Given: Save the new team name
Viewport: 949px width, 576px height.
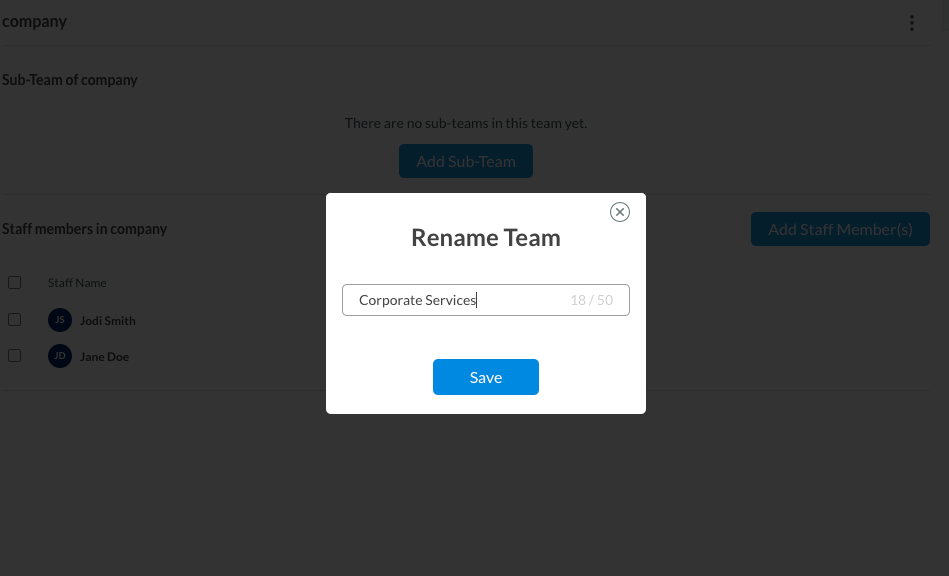Looking at the screenshot, I should [x=486, y=377].
